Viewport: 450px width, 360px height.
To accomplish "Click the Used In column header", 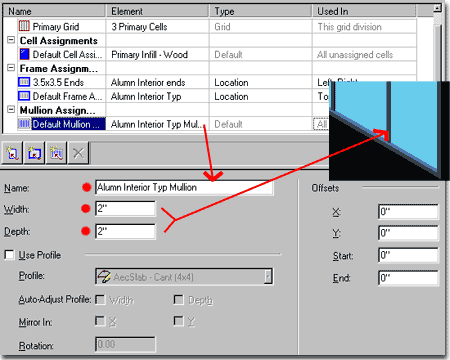I will [x=364, y=11].
